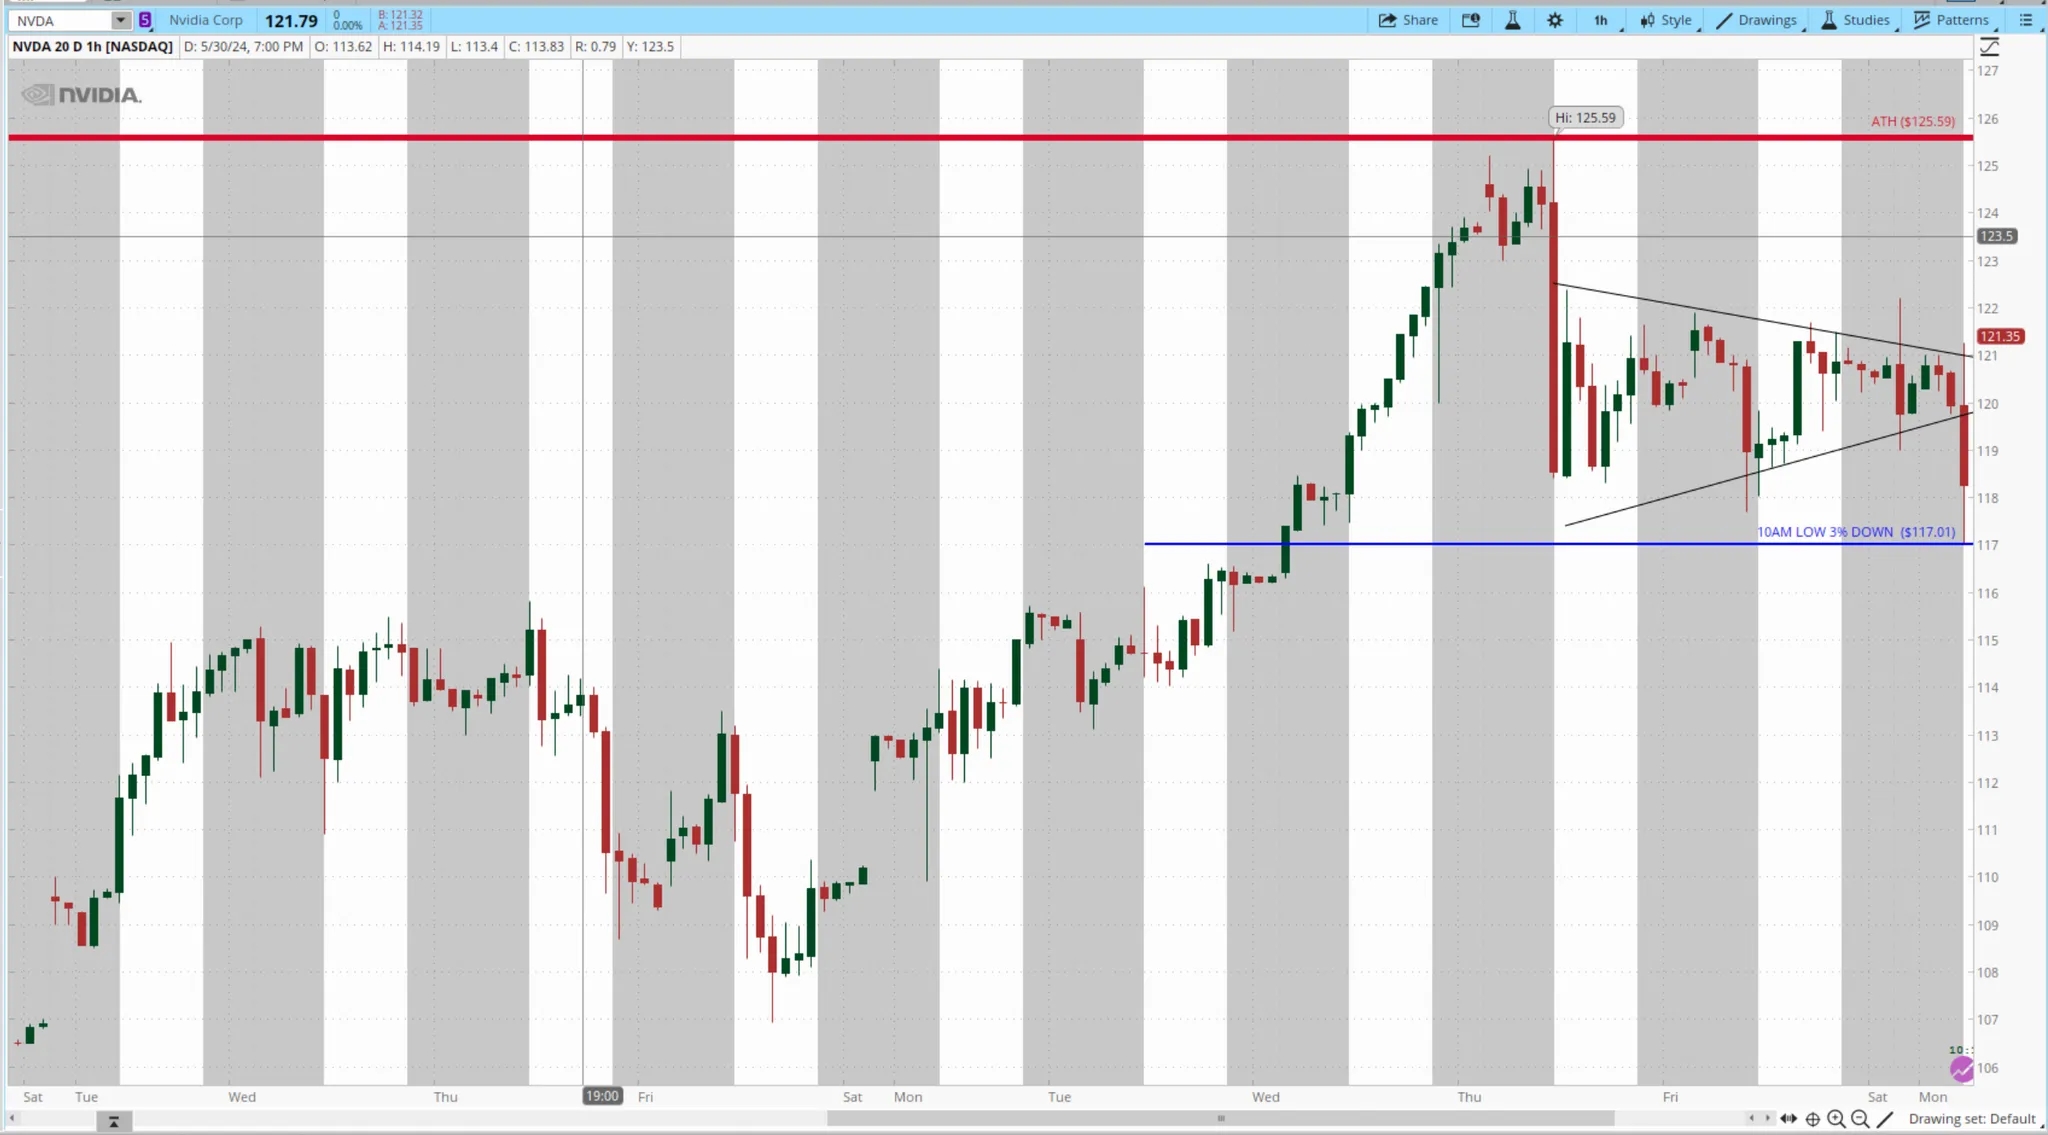Open the Drawing set: Default selector
The height and width of the screenshot is (1135, 2048).
tap(1971, 1119)
